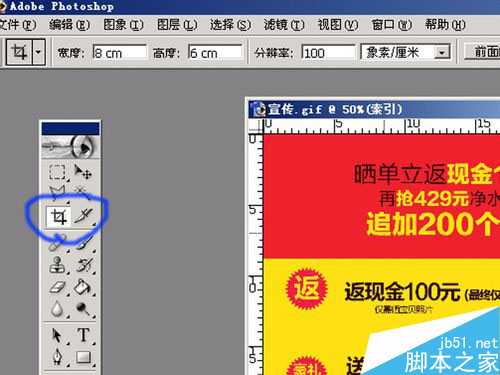Click the 前面 image button
The width and height of the screenshot is (500, 375).
[x=483, y=52]
